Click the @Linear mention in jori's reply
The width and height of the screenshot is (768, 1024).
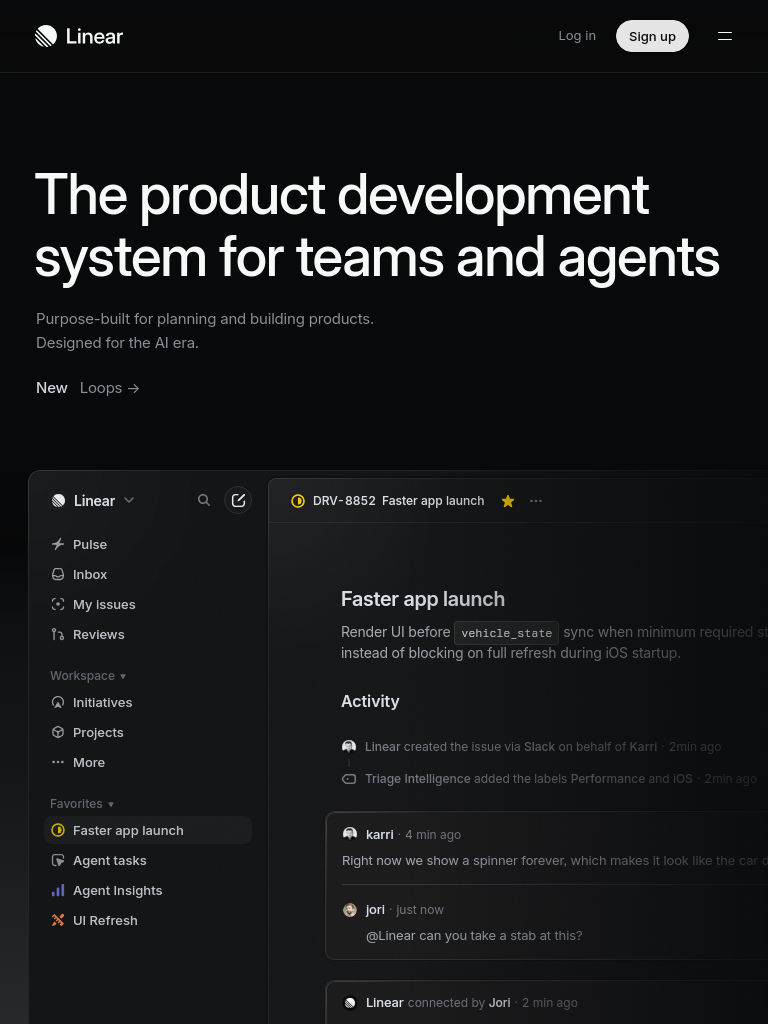coord(391,936)
